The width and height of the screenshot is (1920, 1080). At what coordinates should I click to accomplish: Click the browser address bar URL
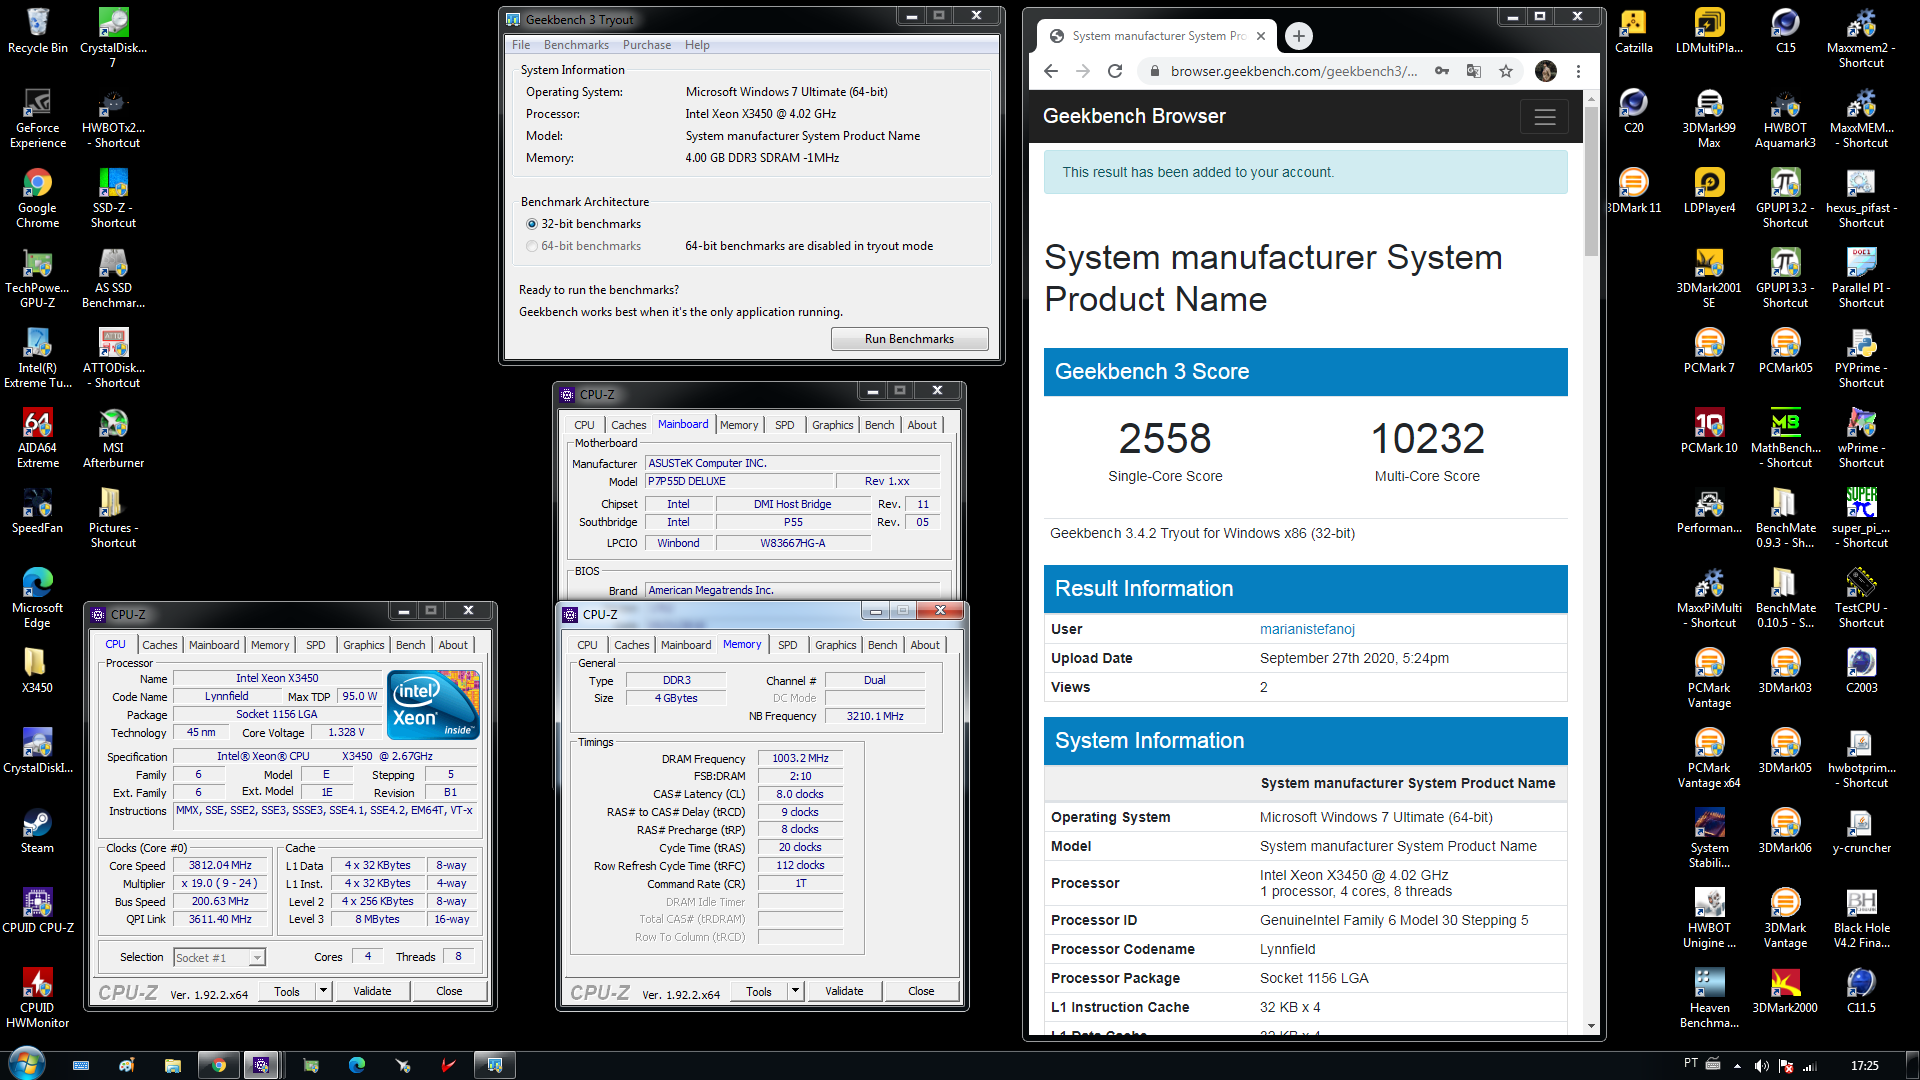coord(1294,71)
